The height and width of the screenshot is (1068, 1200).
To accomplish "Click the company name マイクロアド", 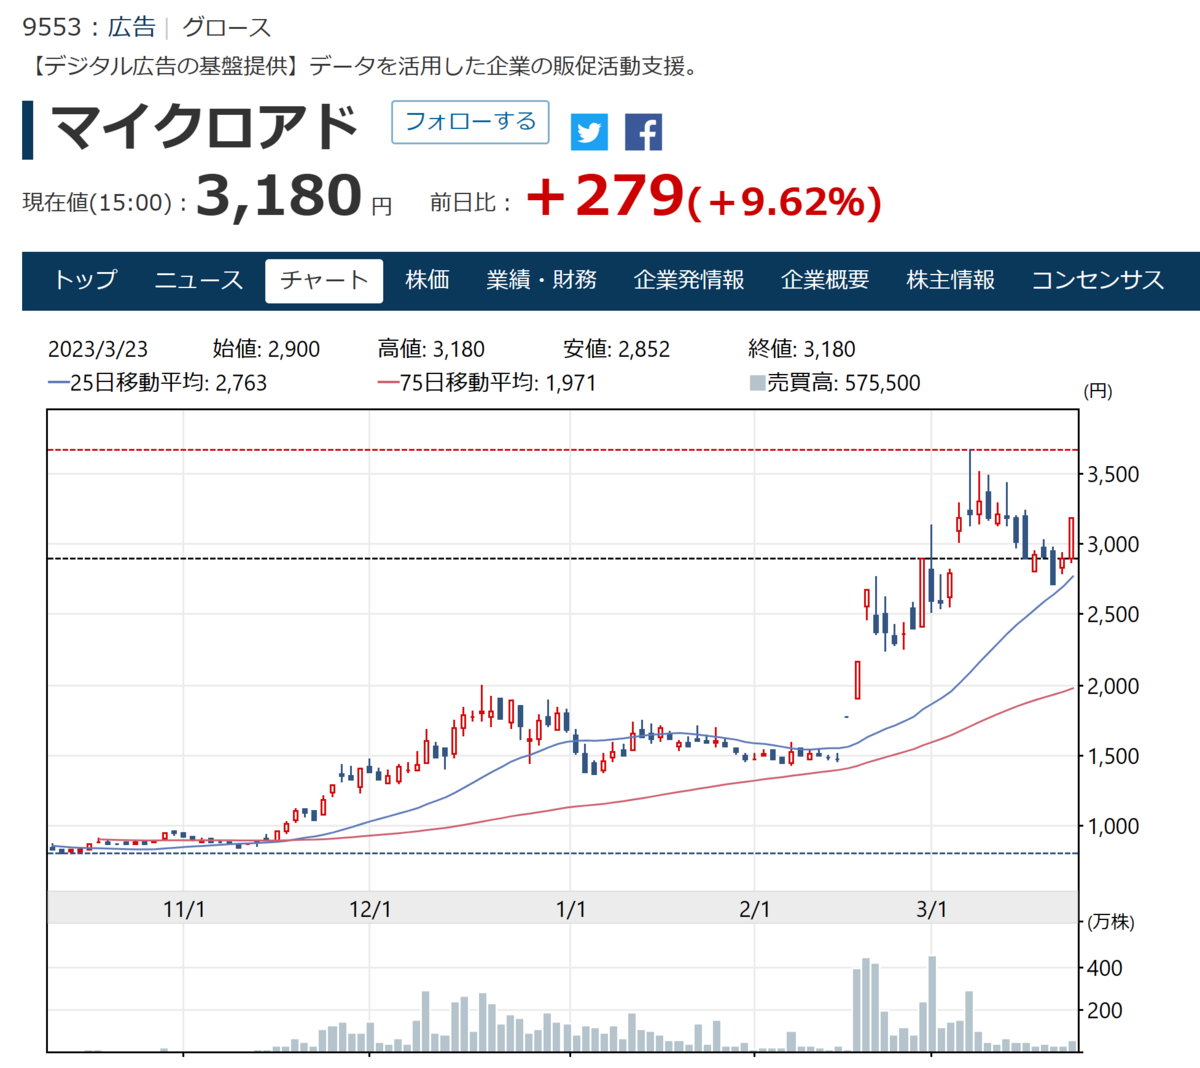I will (205, 128).
